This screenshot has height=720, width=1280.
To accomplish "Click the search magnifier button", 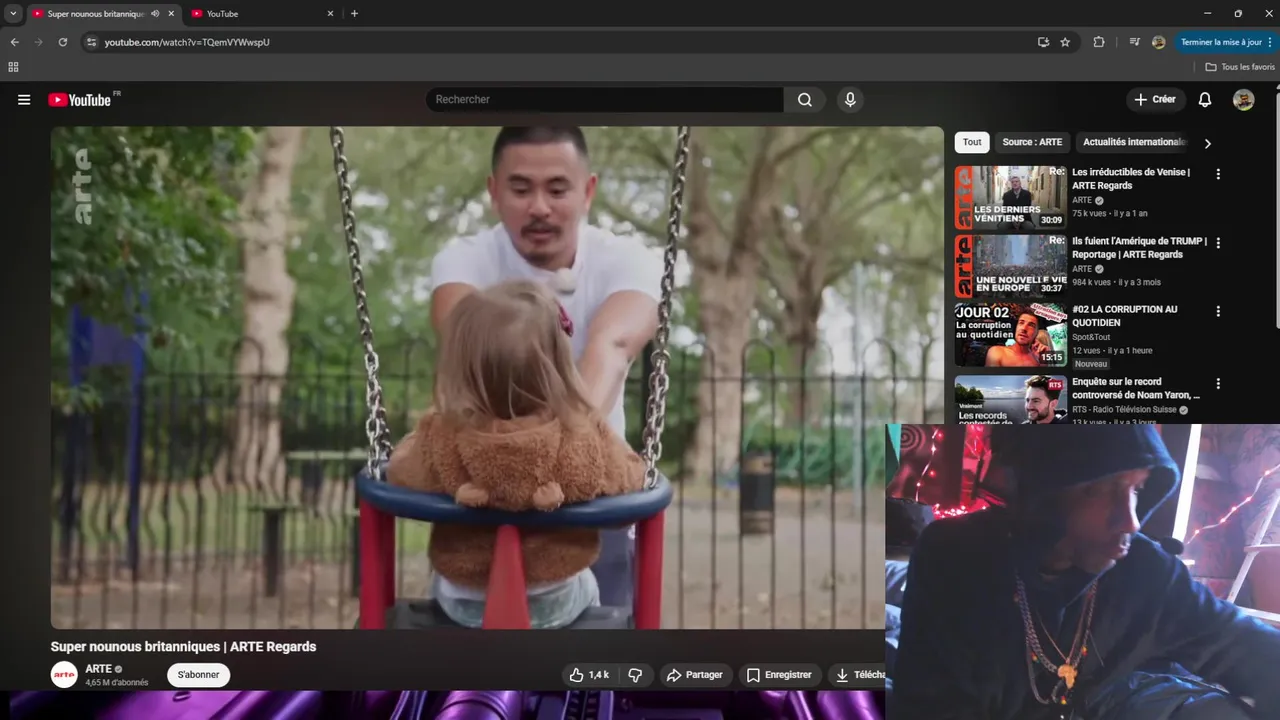I will 804,100.
